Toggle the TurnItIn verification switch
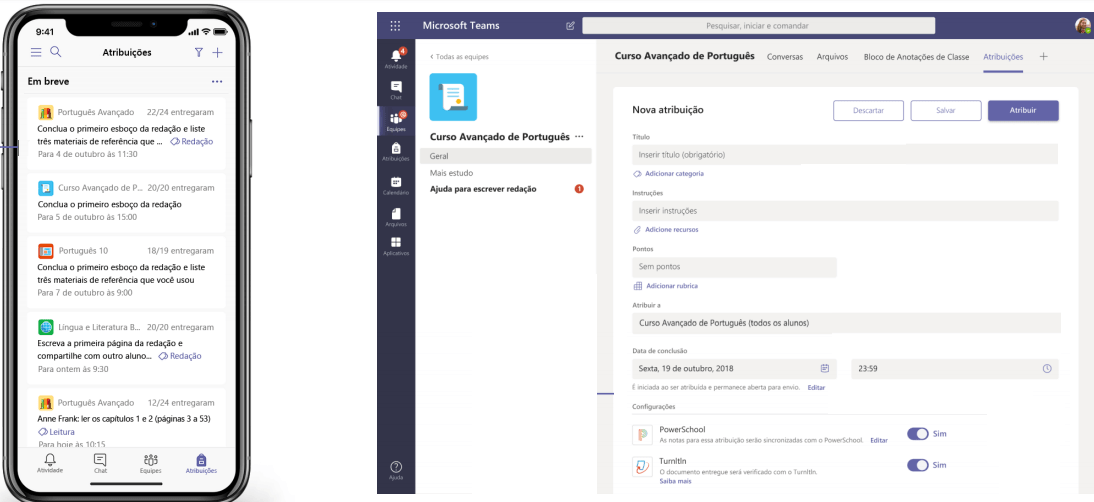The width and height of the screenshot is (1094, 502). [917, 465]
